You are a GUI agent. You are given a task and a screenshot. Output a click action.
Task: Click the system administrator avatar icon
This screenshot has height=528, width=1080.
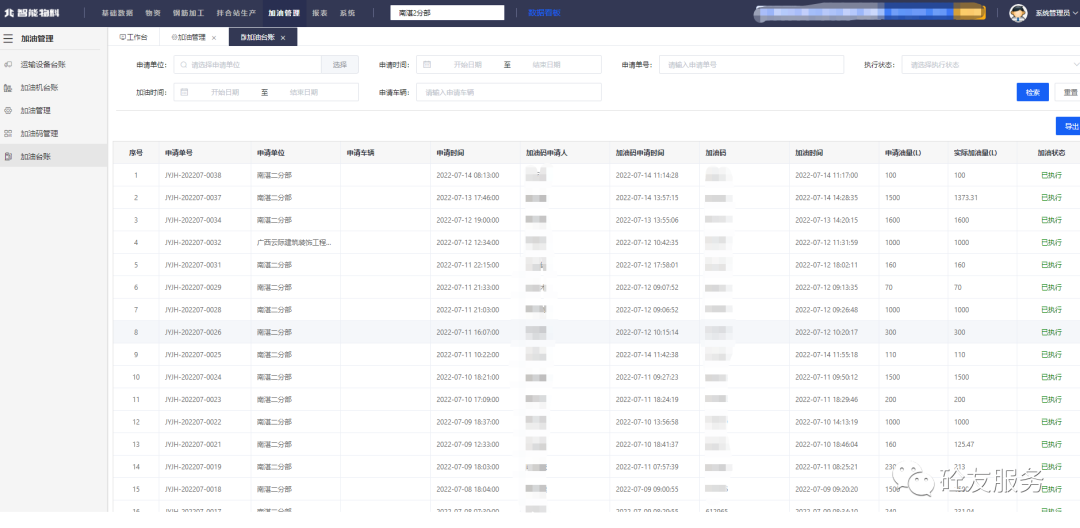[x=1018, y=13]
